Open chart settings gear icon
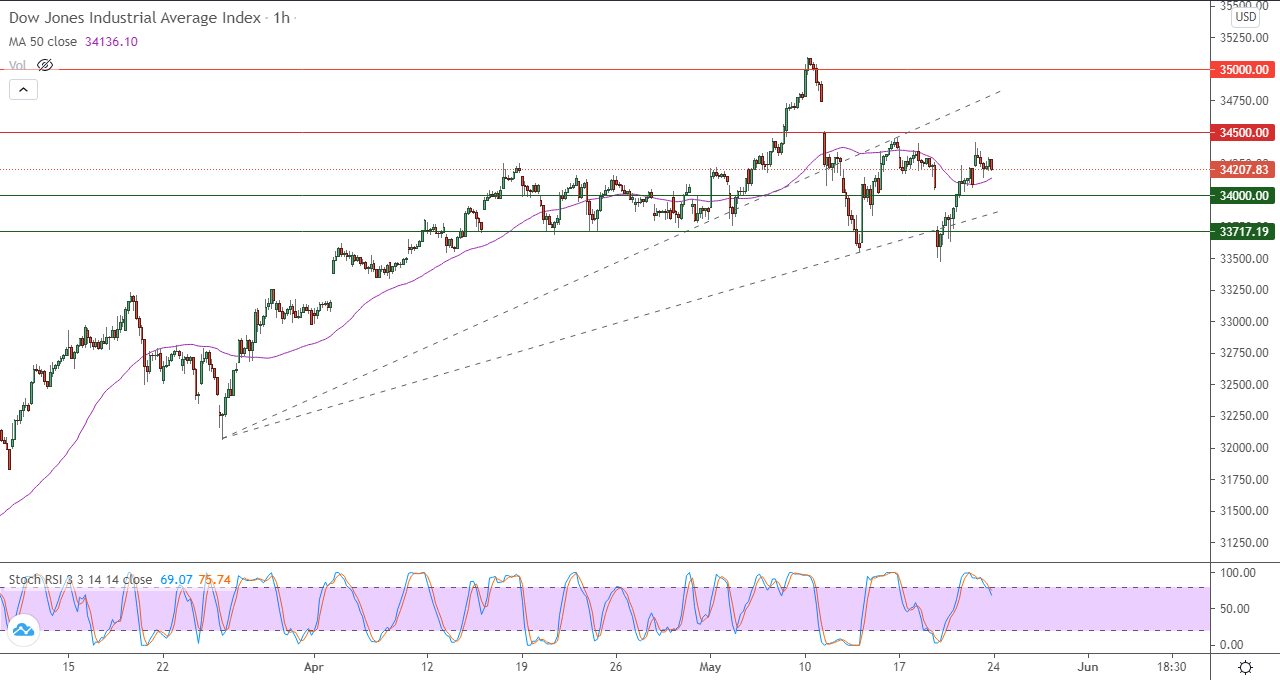Viewport: 1280px width, 680px height. tap(1245, 667)
